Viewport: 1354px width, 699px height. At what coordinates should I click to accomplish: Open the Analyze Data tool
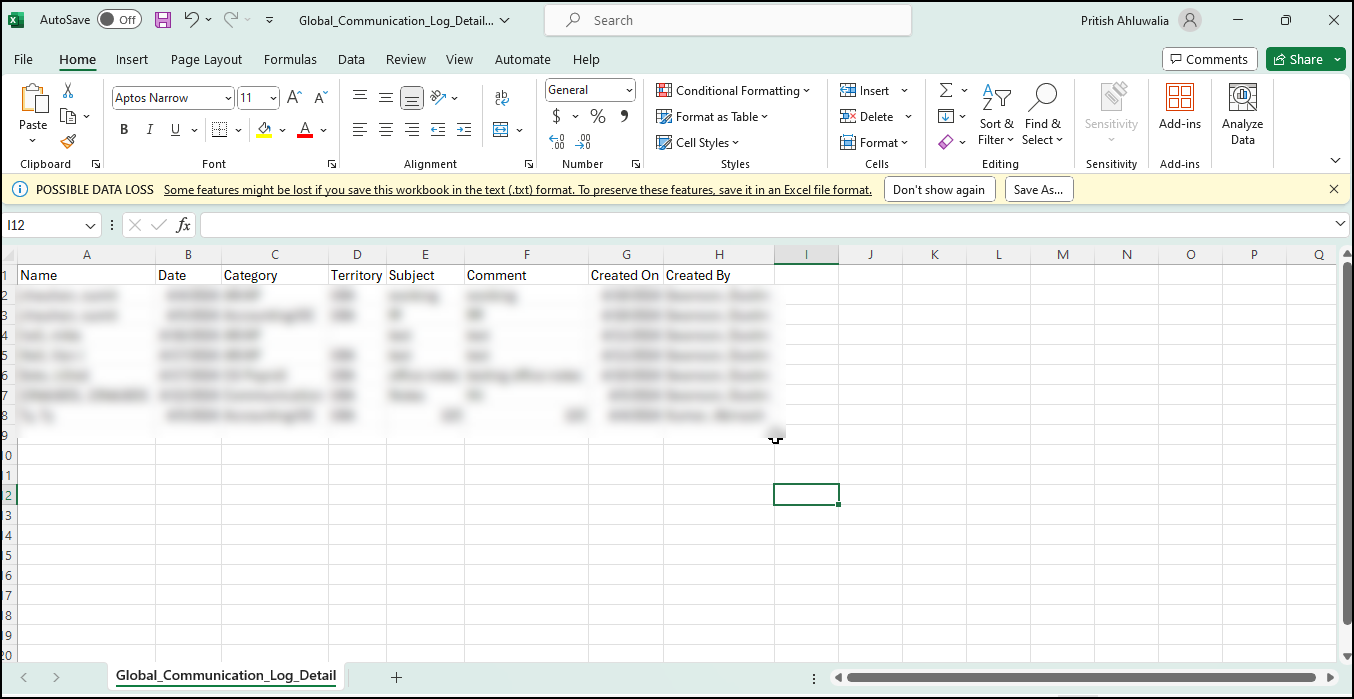point(1242,115)
